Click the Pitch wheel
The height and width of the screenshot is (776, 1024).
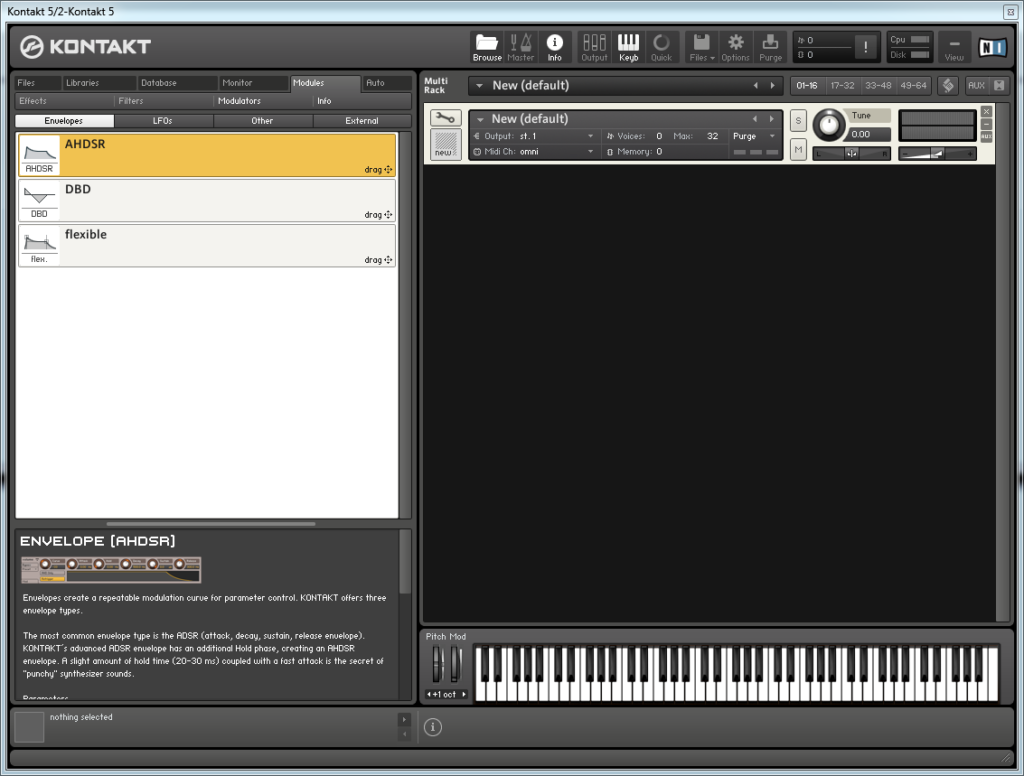click(438, 664)
